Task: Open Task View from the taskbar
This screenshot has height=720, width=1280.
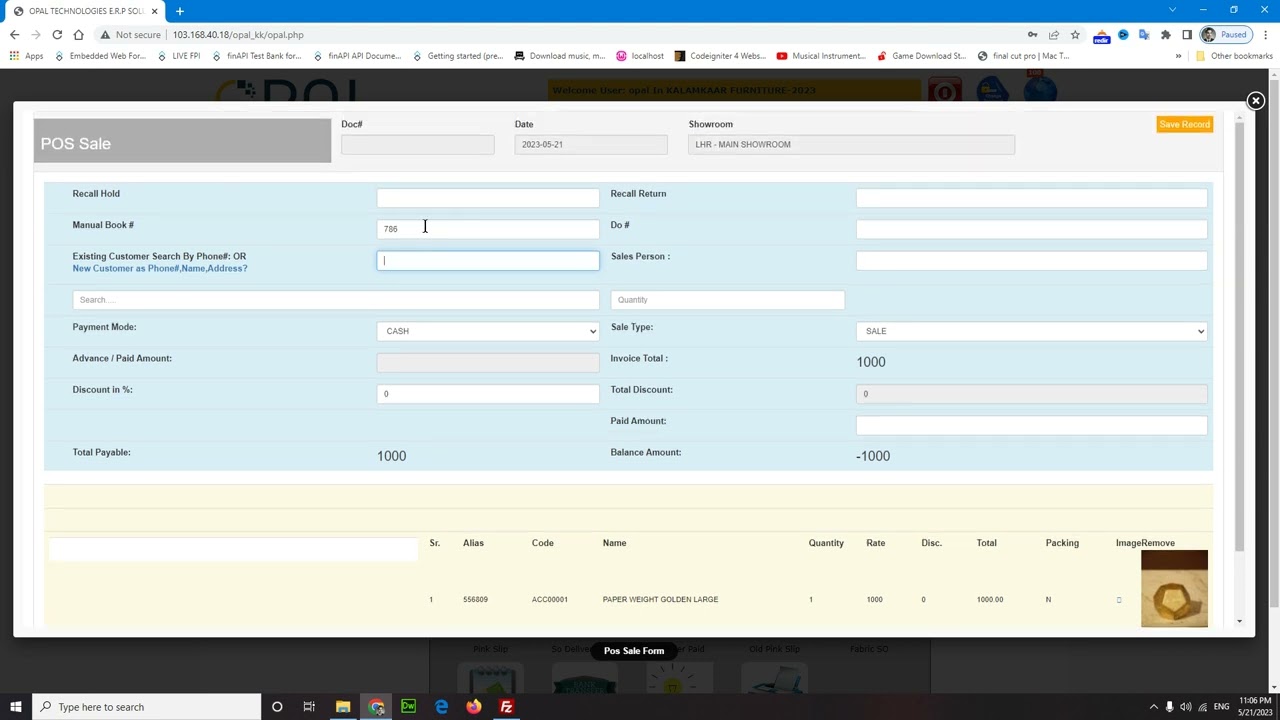Action: pos(309,707)
